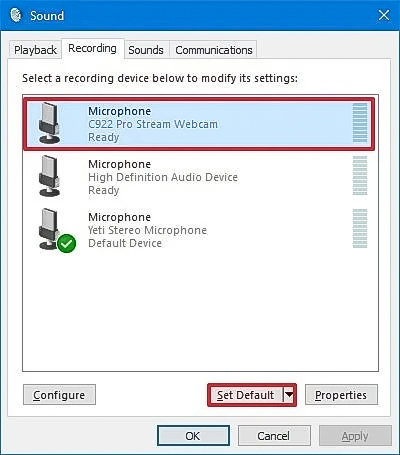This screenshot has width=400, height=455.
Task: Close the Sound dialog window
Action: (x=384, y=15)
